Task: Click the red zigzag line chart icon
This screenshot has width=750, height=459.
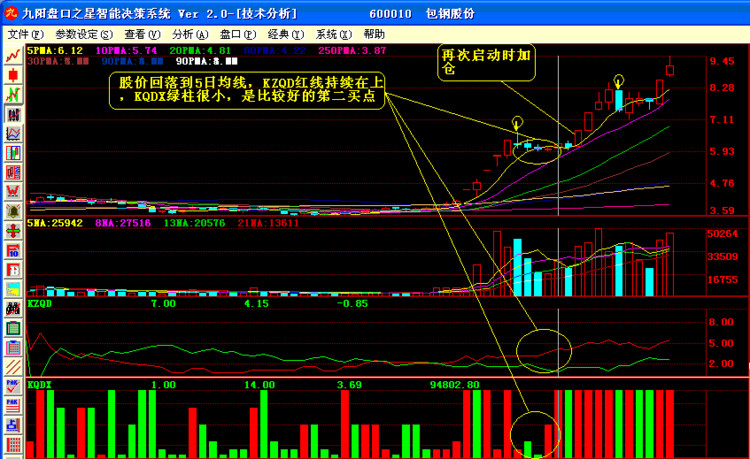Action: [x=13, y=55]
